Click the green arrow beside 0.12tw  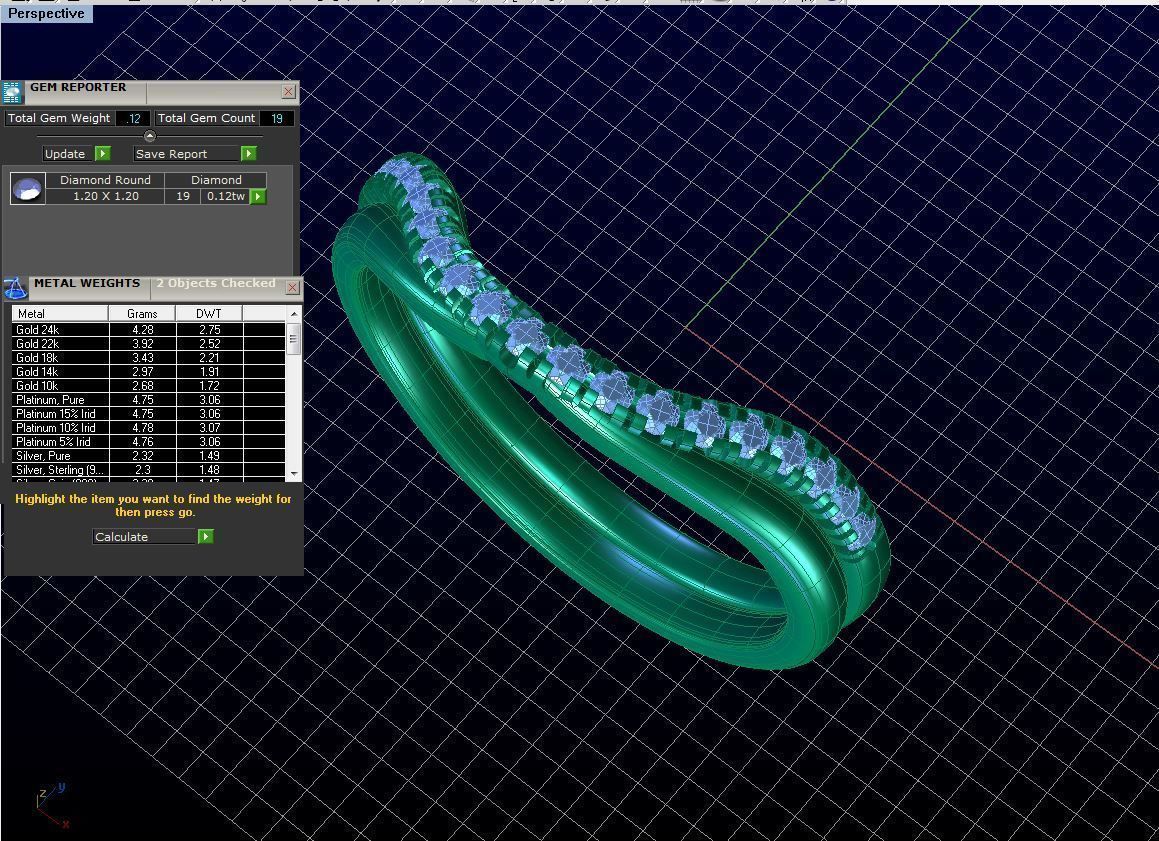click(x=258, y=197)
